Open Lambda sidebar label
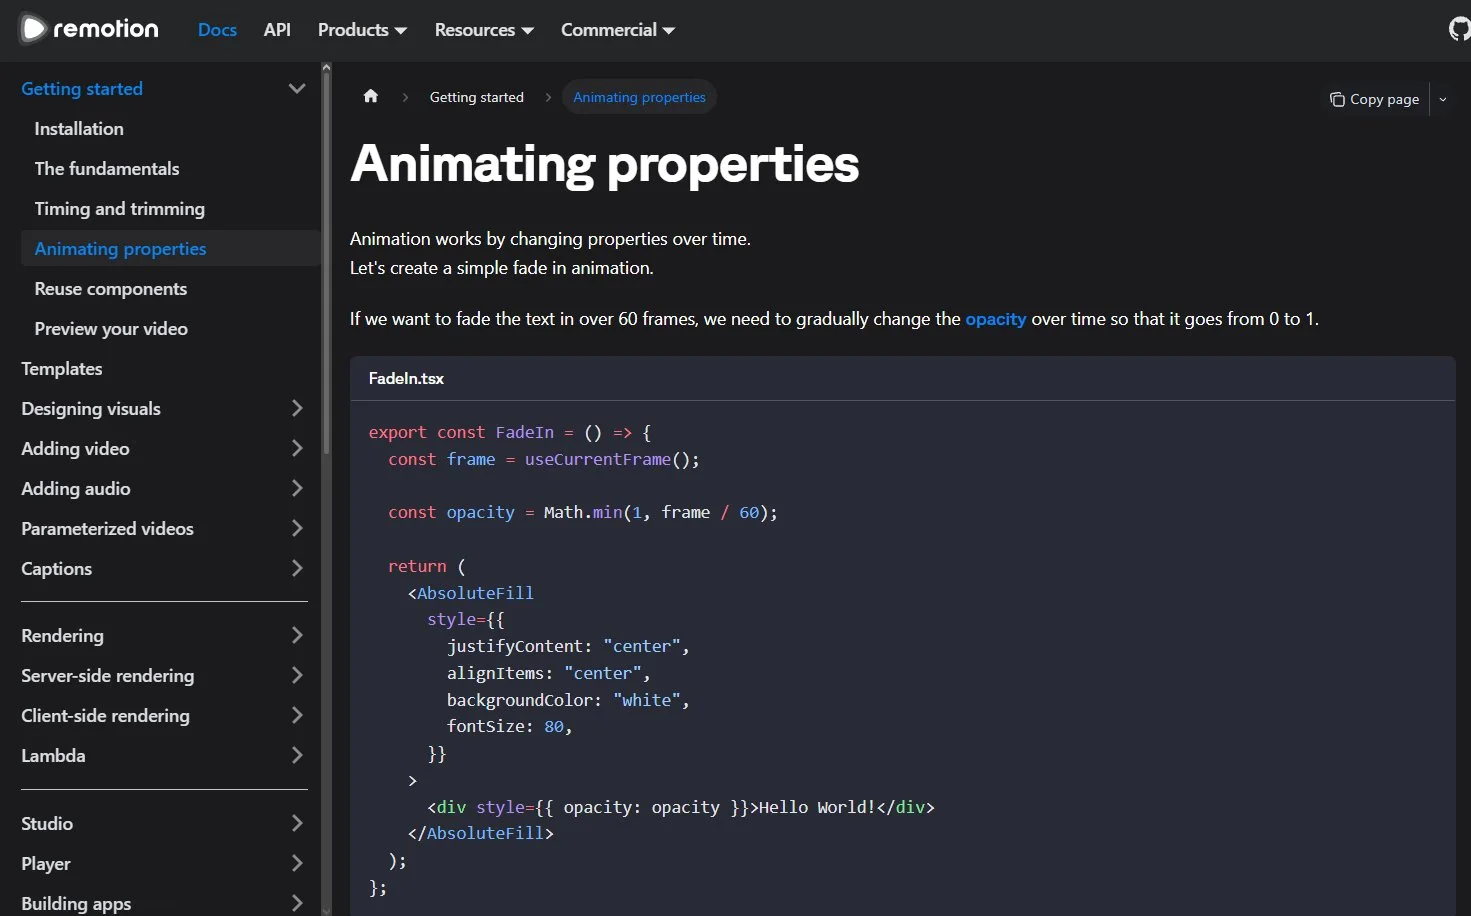The width and height of the screenshot is (1471, 916). tap(53, 756)
